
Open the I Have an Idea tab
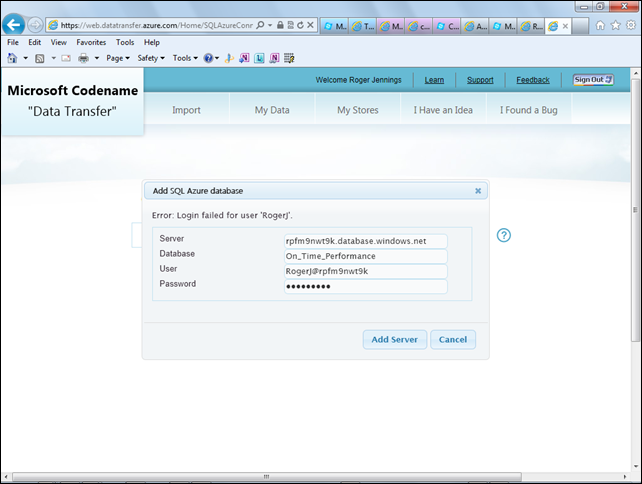tap(443, 110)
